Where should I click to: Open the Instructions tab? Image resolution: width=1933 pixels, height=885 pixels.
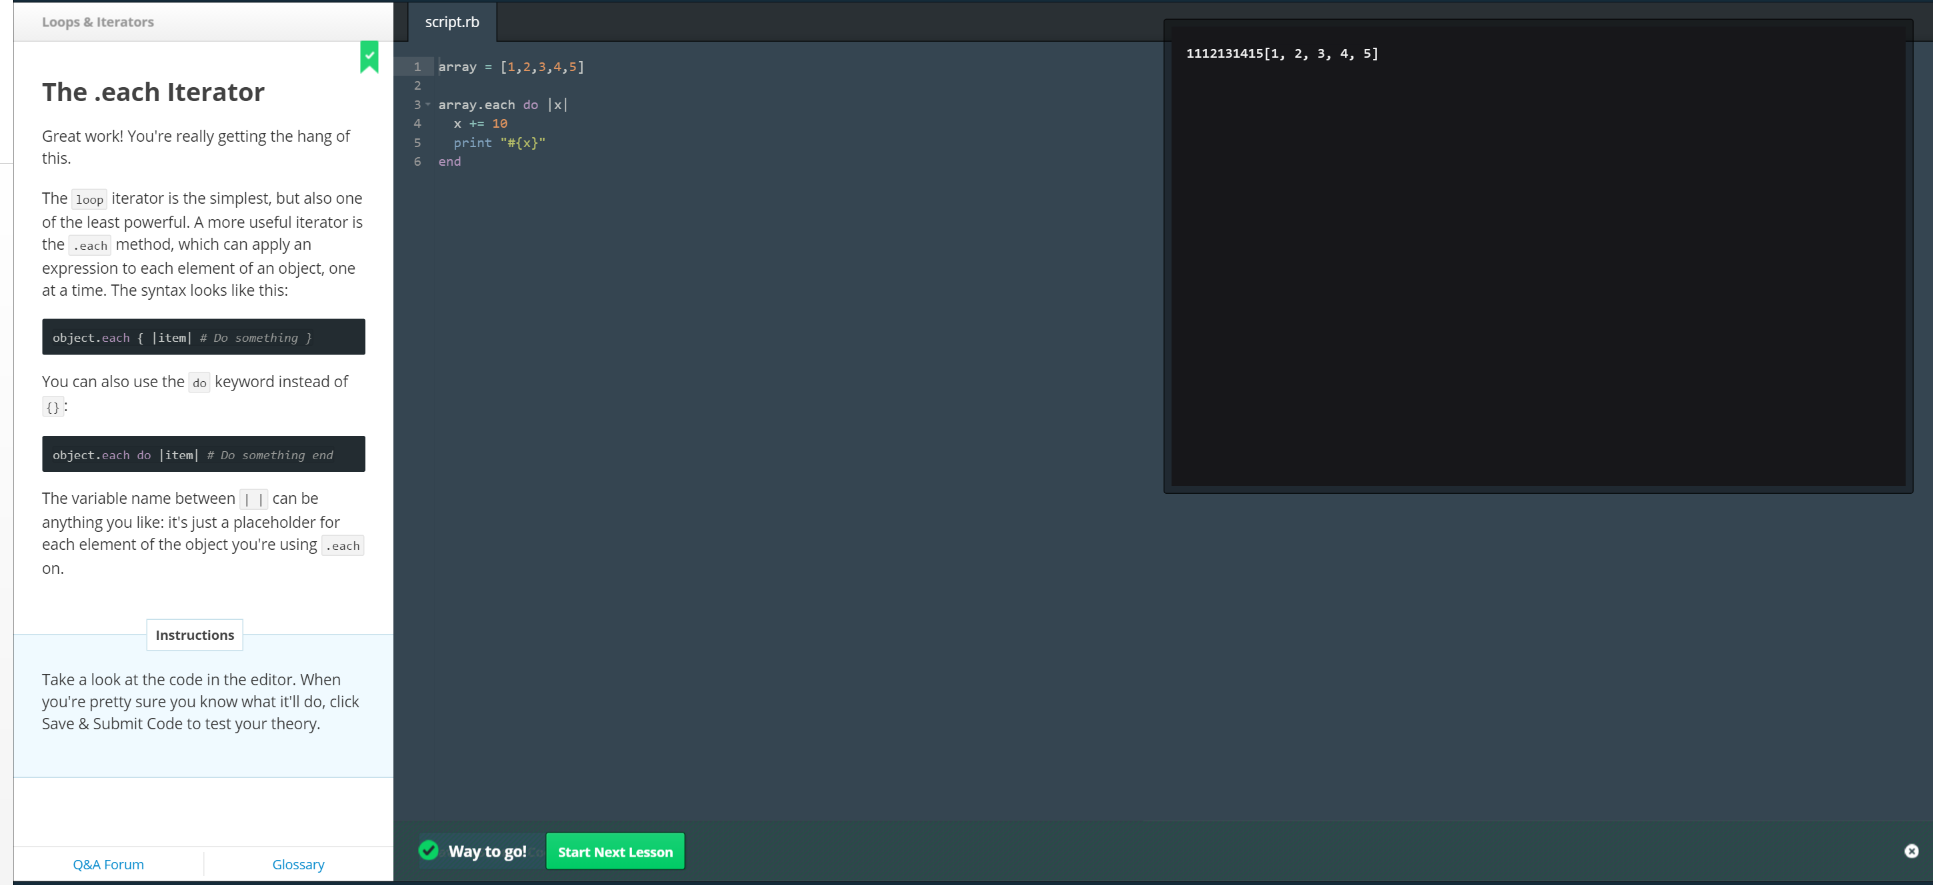click(195, 635)
